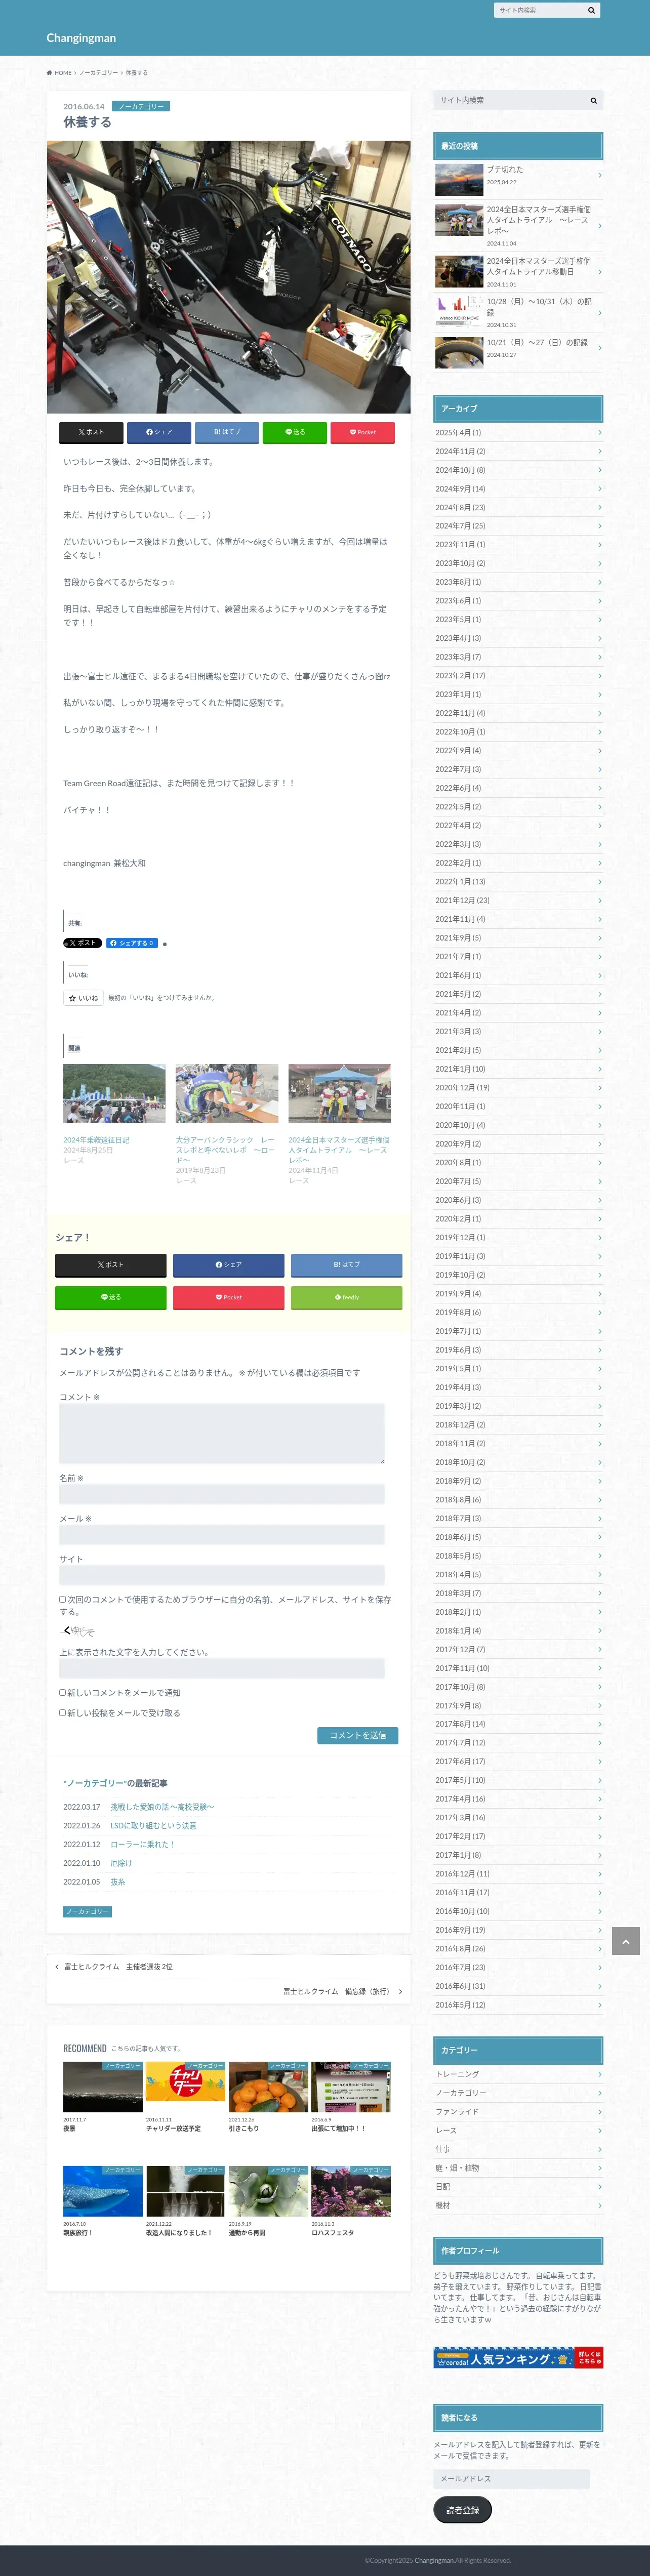Open related post 2024年乗鞍遠征日記 thumbnail
Viewport: 650px width, 2576px height.
click(114, 1093)
